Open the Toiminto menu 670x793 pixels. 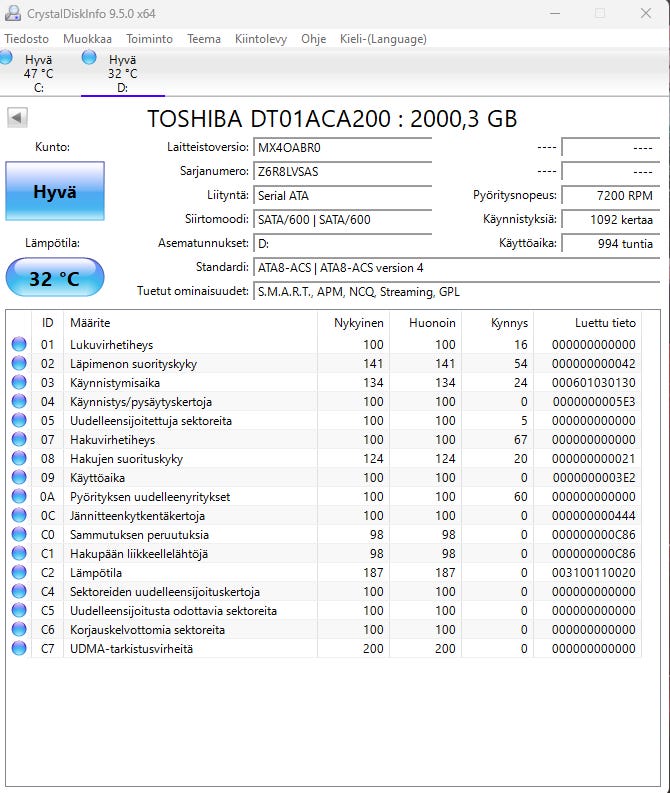coord(149,39)
